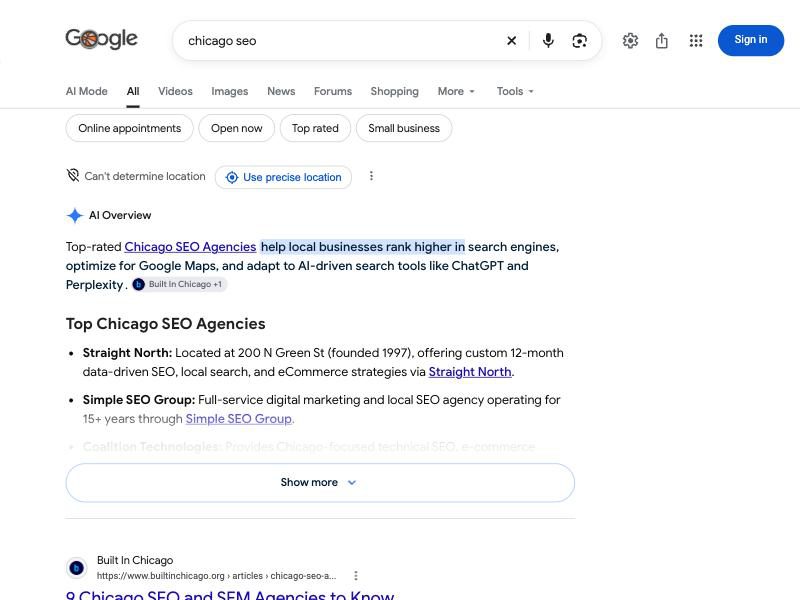The width and height of the screenshot is (800, 600).
Task: Click the share icon in header
Action: (662, 40)
